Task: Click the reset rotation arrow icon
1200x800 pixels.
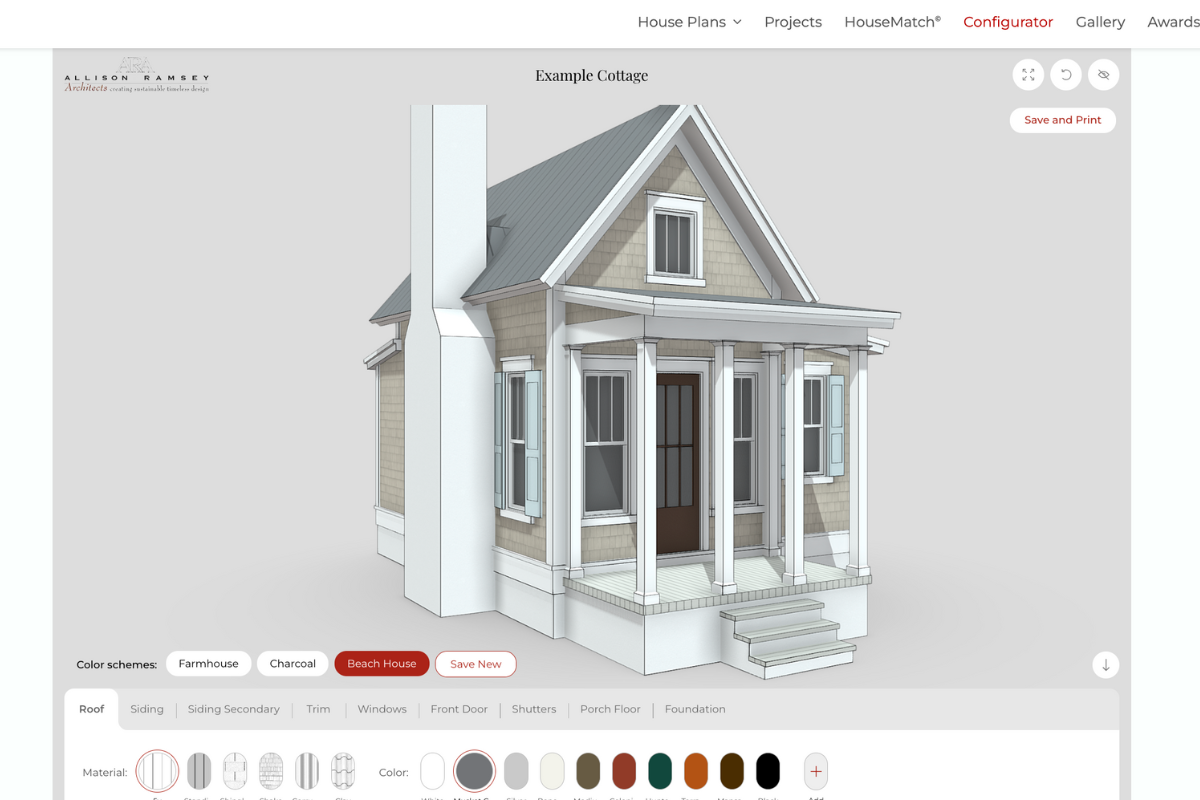Action: 1066,75
